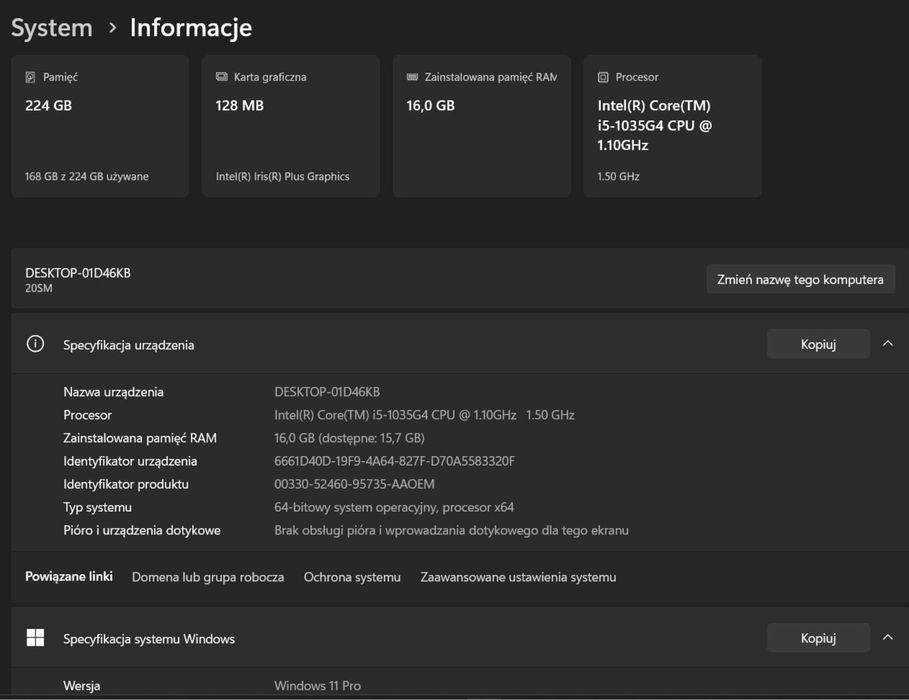Select the computer name DESKTOP-01D46KB header text

click(78, 273)
